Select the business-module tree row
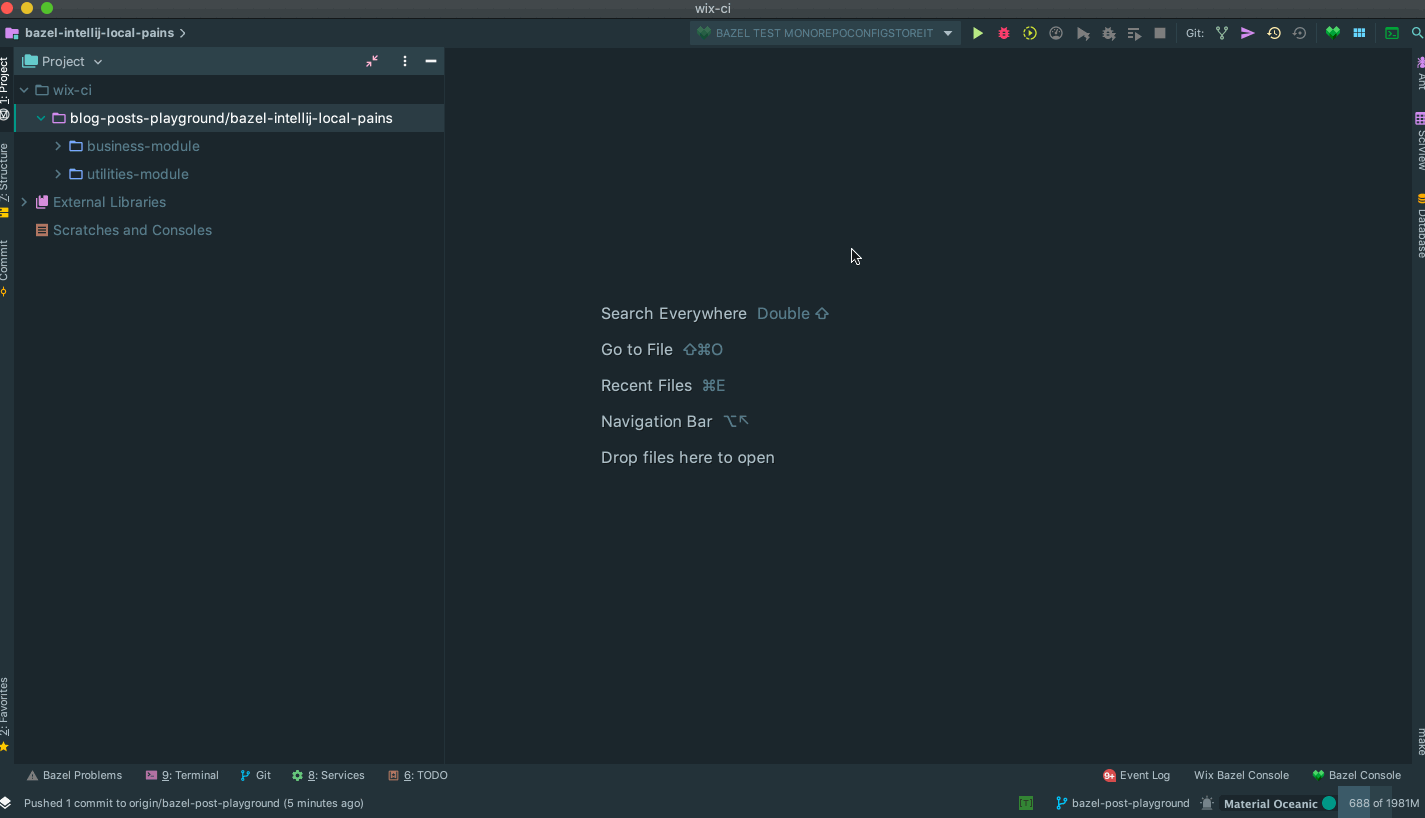Image resolution: width=1425 pixels, height=818 pixels. click(x=229, y=146)
